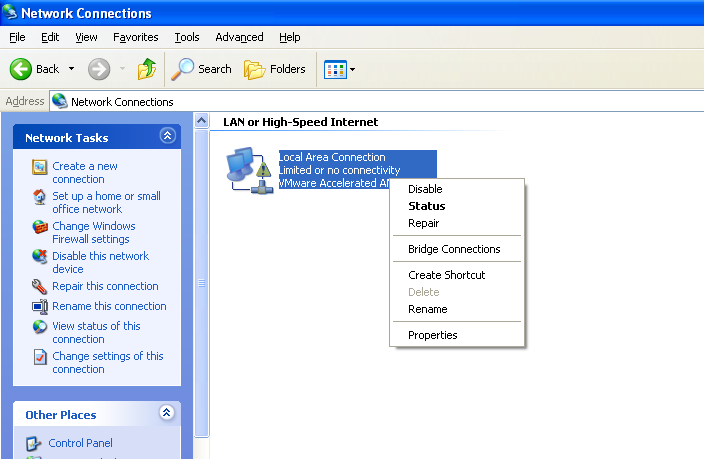The height and width of the screenshot is (459, 704).
Task: Open the Favorites menu
Action: (136, 37)
